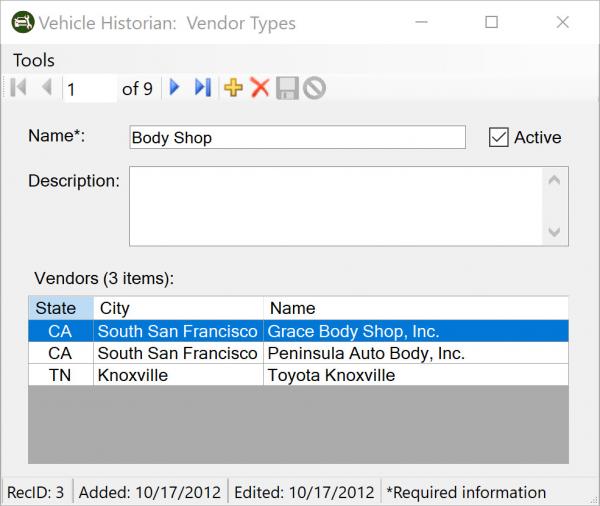Cancel edits with the gray cancel icon

(x=314, y=88)
